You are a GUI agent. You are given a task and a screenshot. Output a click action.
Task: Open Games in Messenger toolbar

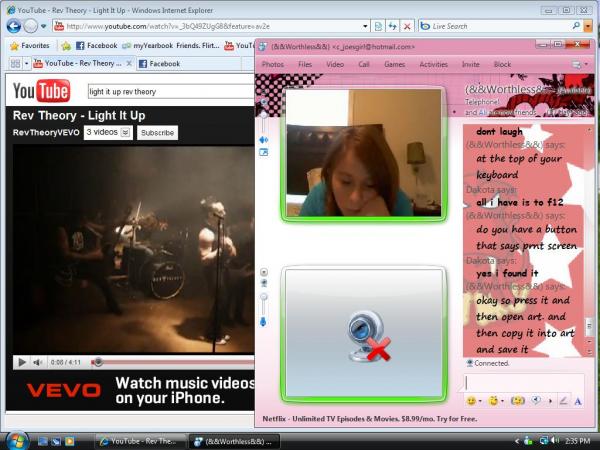click(x=395, y=64)
